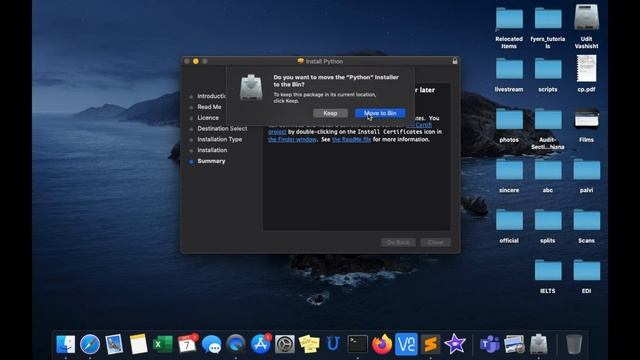The height and width of the screenshot is (360, 640).
Task: Launch Safari from the Dock
Action: pyautogui.click(x=90, y=344)
